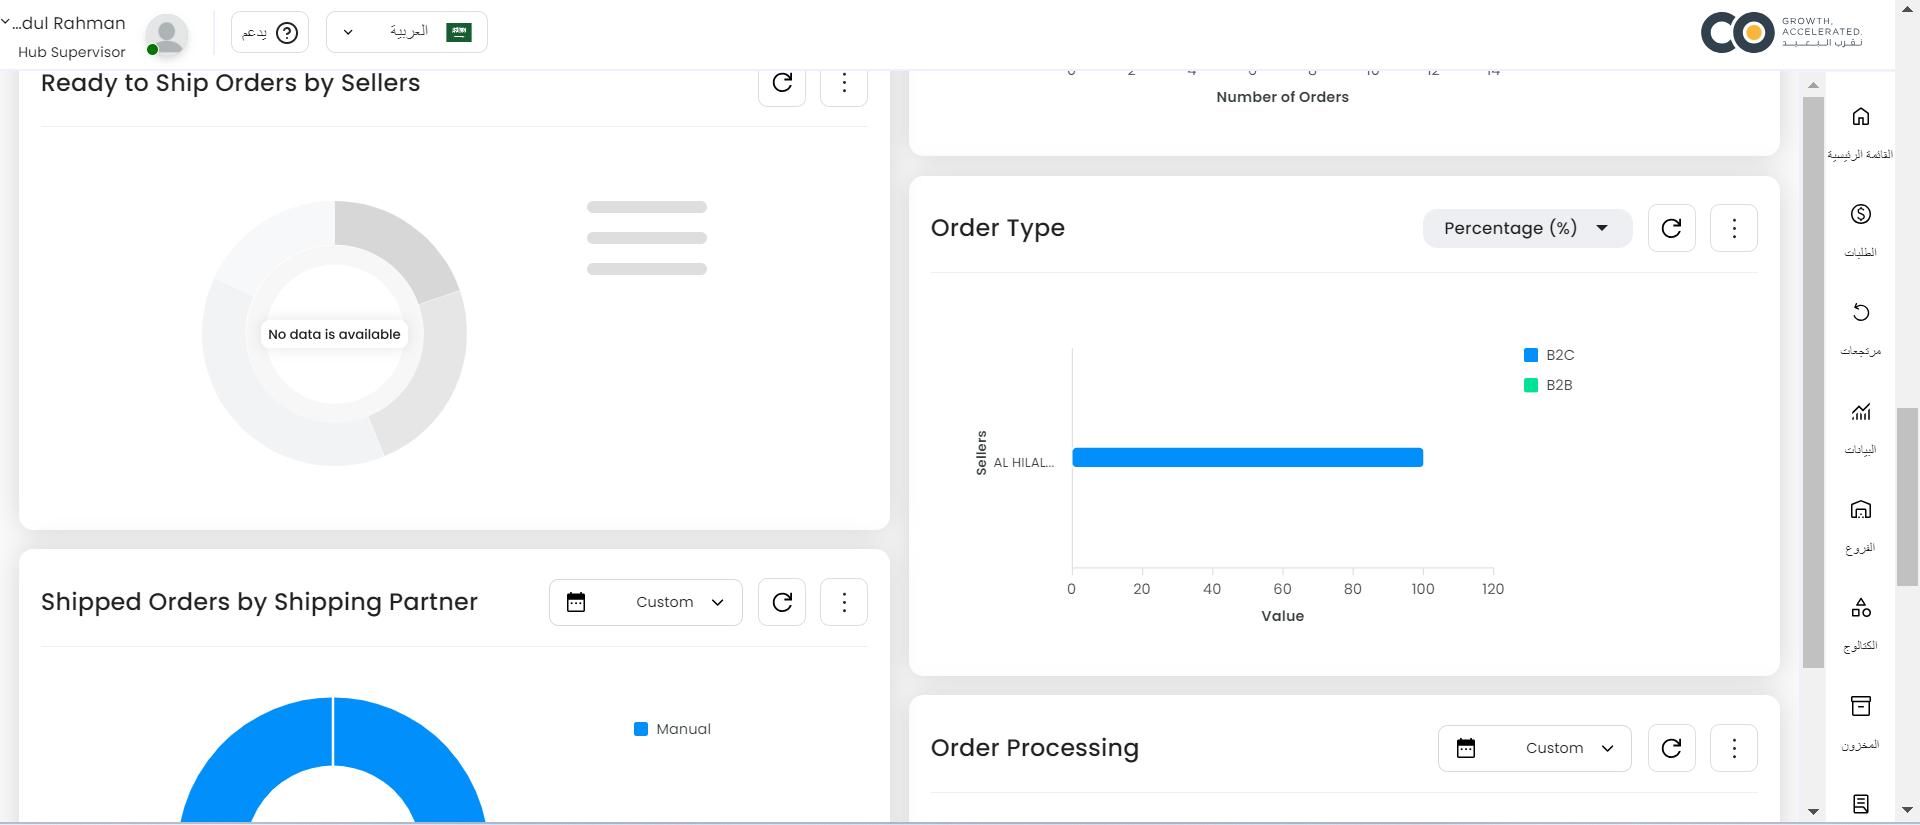Refresh the Ready to Ship Orders chart
The image size is (1920, 825).
pos(782,83)
